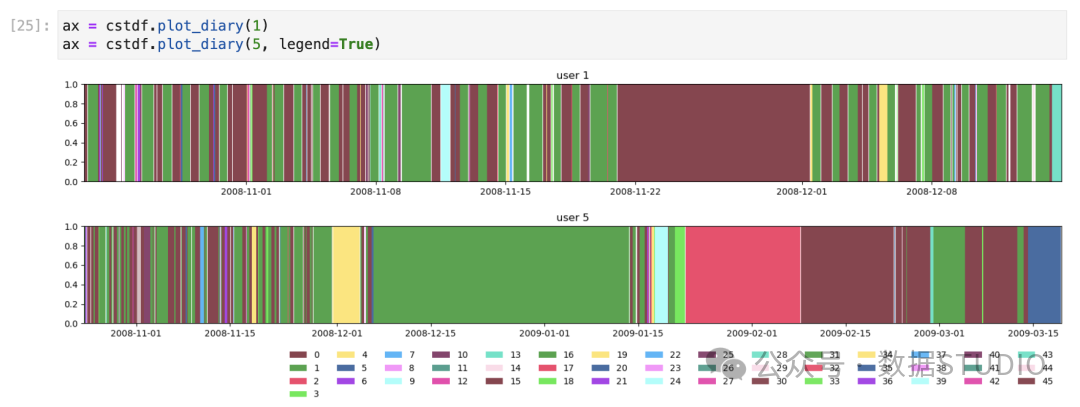Click the legend swatch labeled 7

393,355
